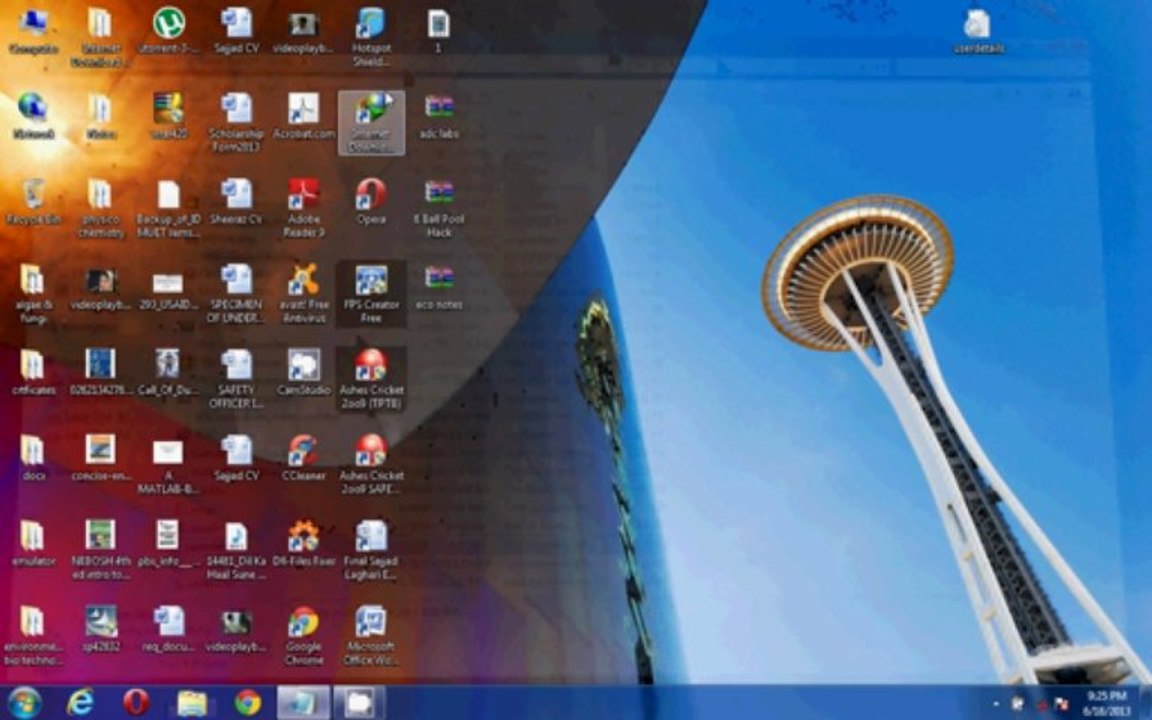Image resolution: width=1152 pixels, height=720 pixels.
Task: Select the emulator folder
Action: pyautogui.click(x=33, y=542)
